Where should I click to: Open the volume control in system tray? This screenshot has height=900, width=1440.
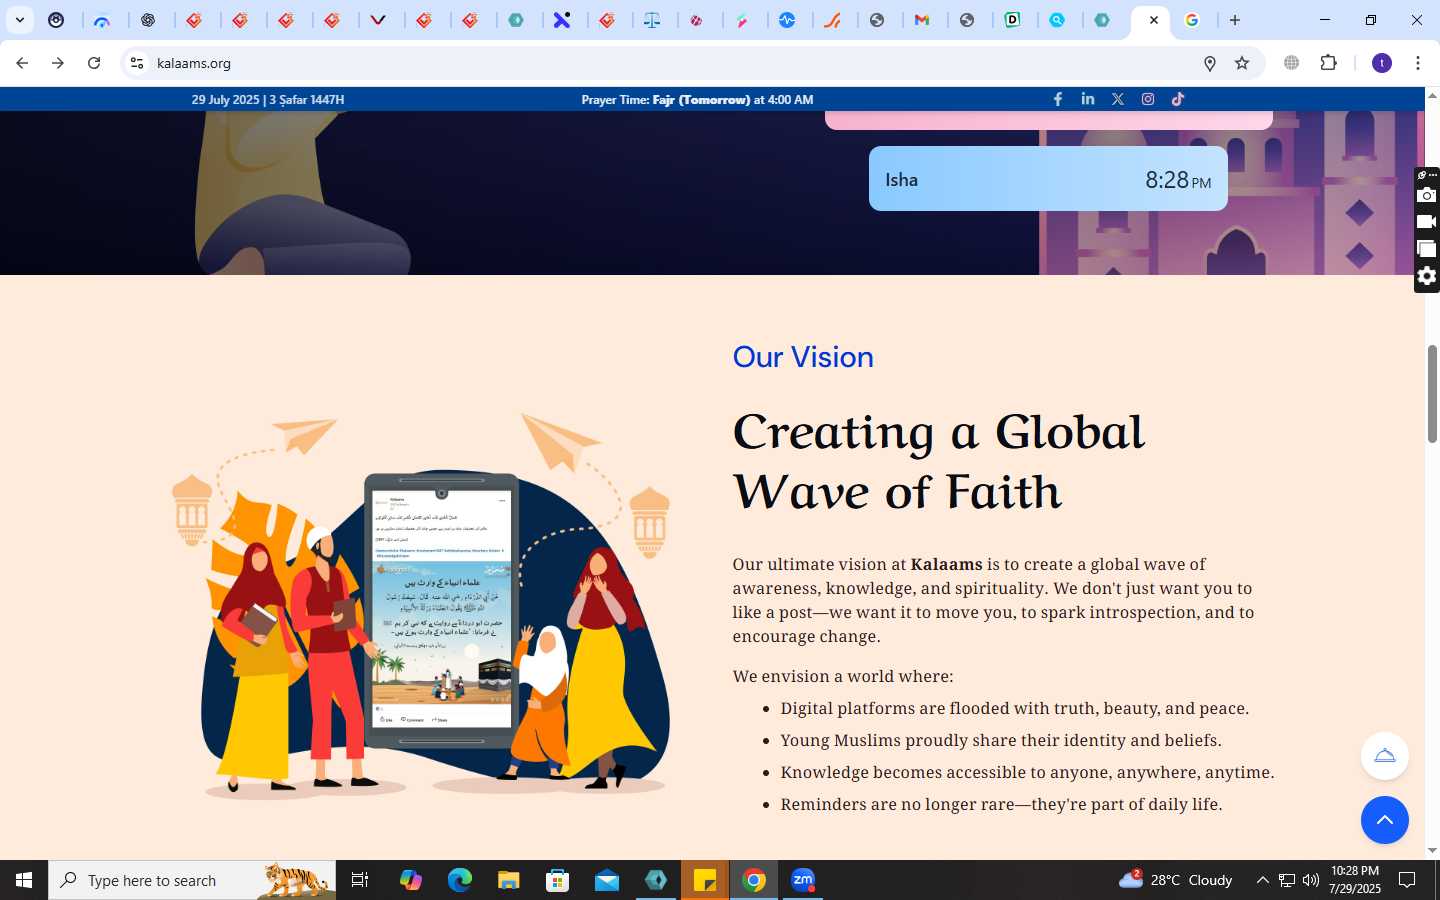[1311, 880]
